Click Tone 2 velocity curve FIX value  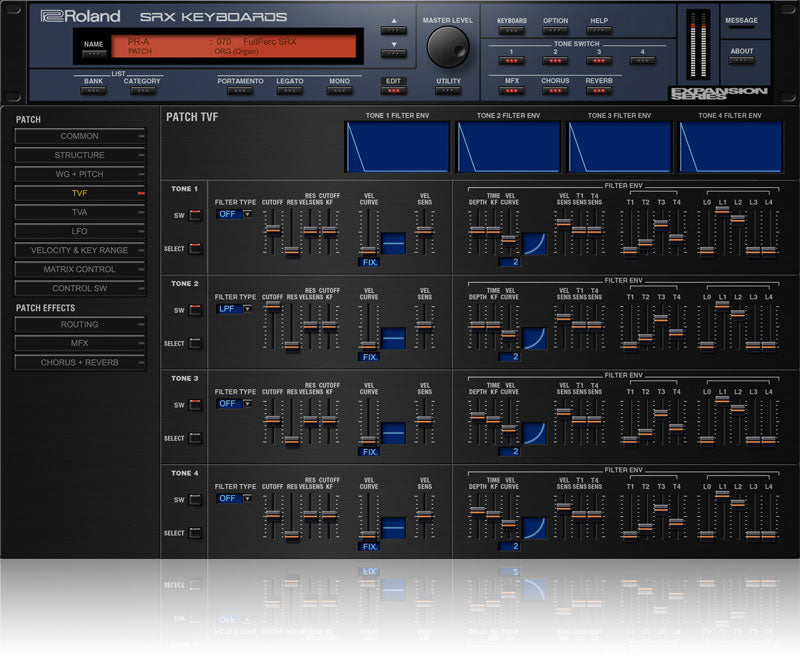point(369,357)
